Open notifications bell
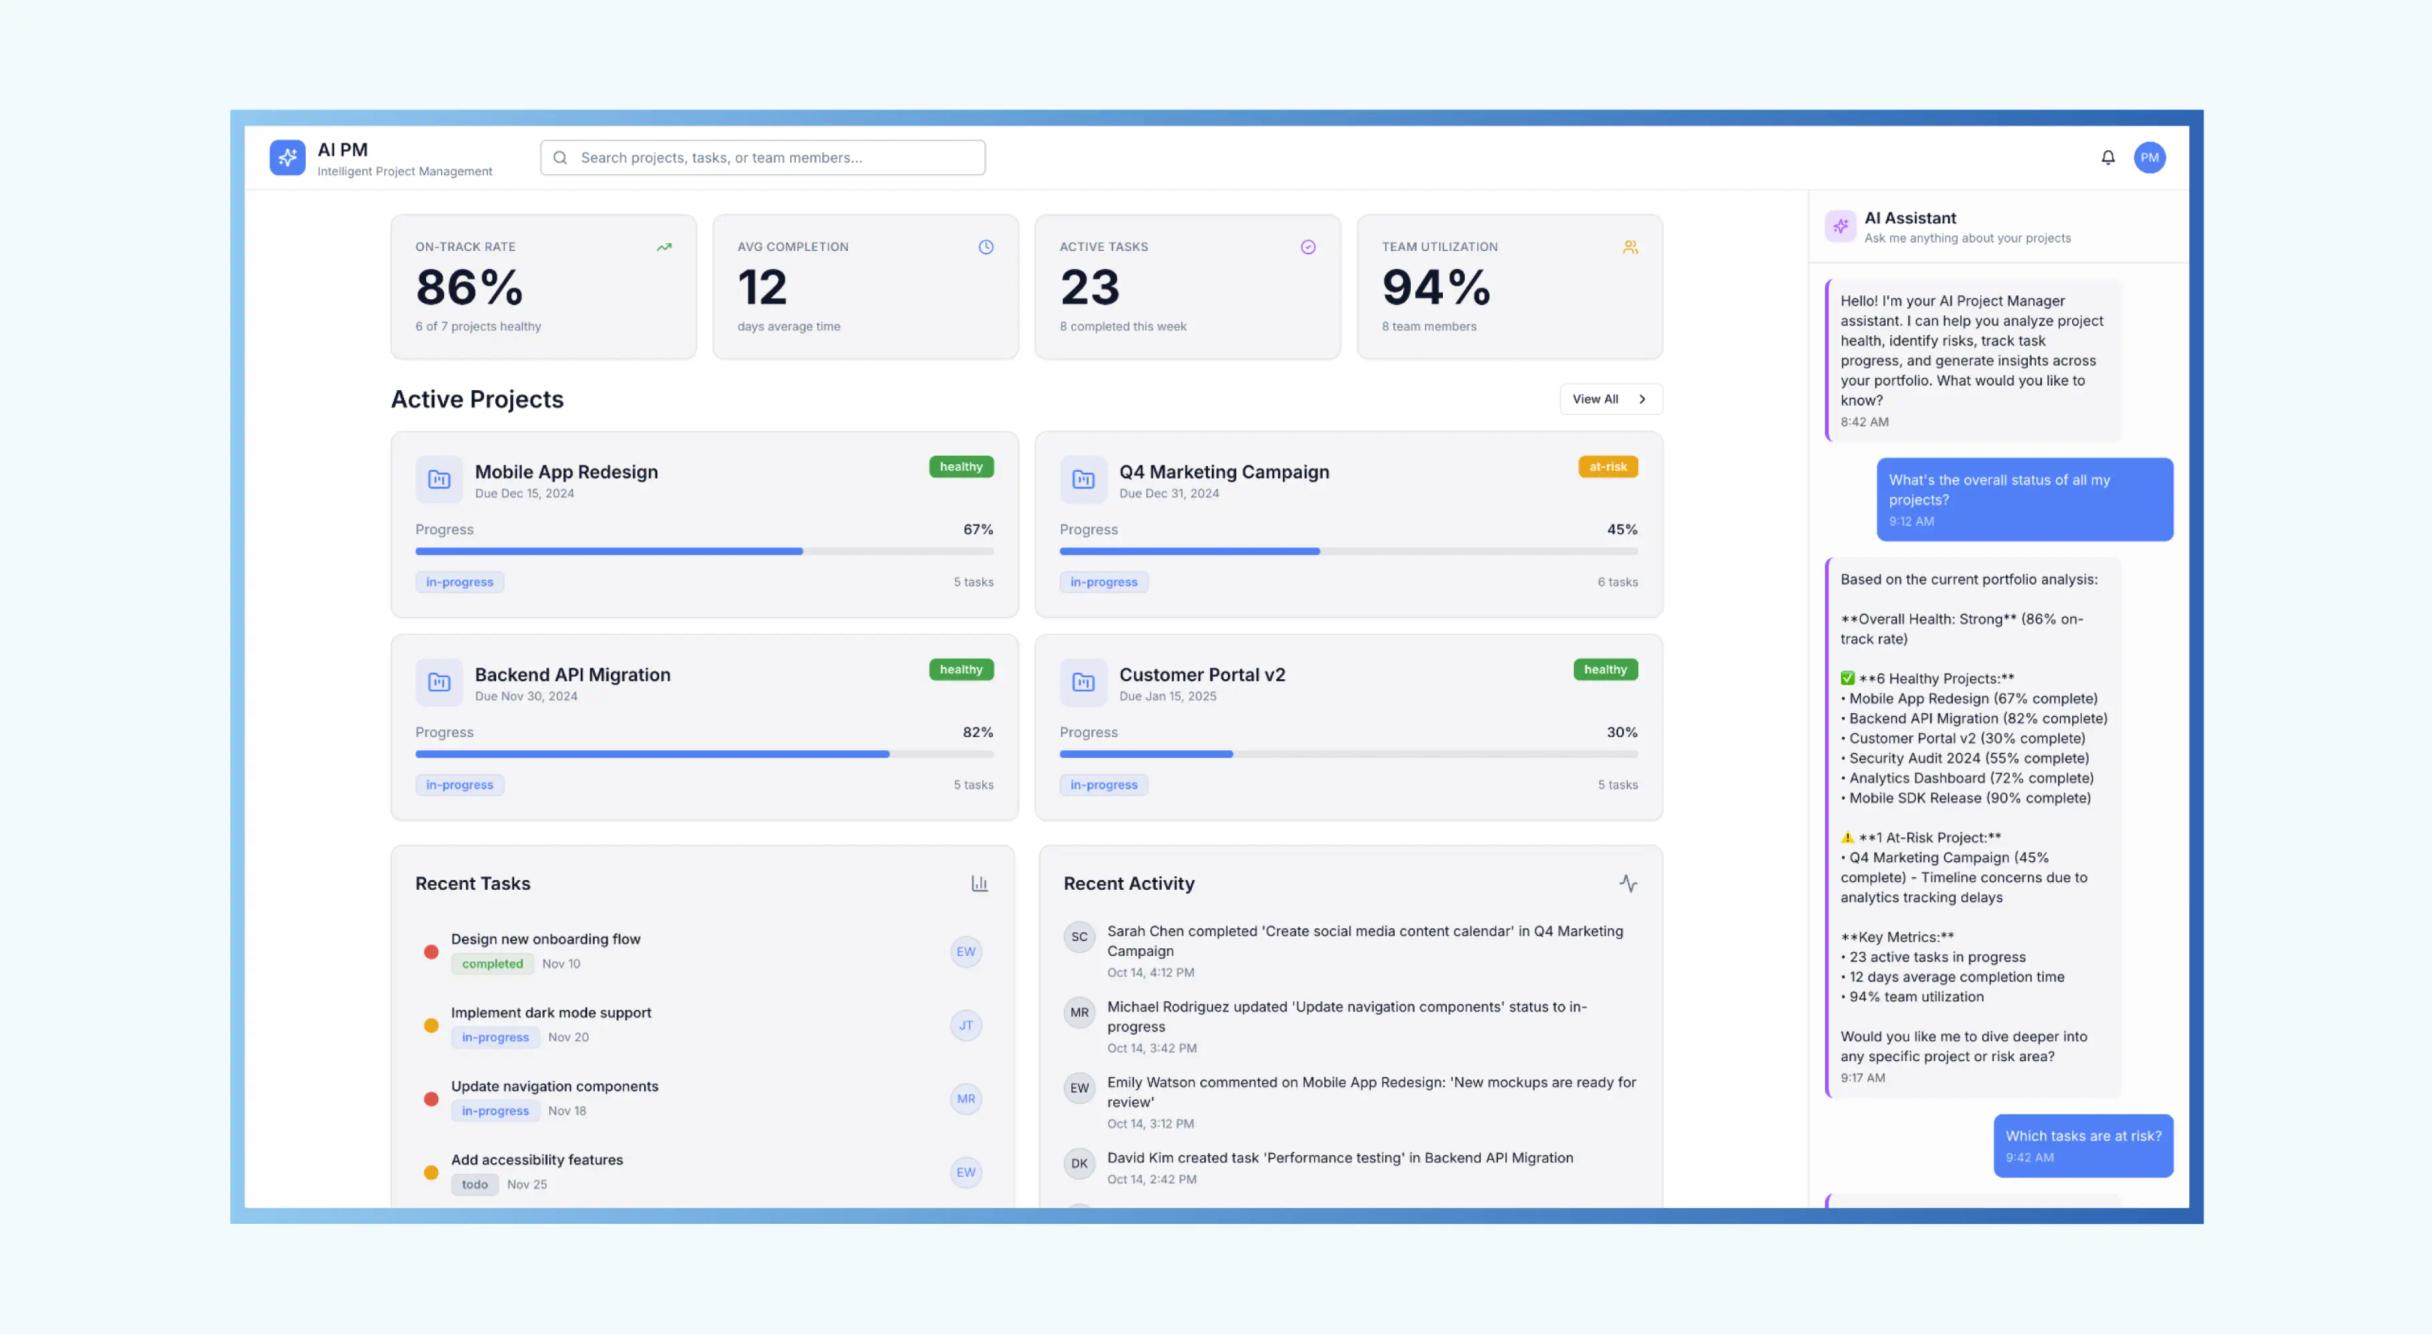 click(2107, 157)
